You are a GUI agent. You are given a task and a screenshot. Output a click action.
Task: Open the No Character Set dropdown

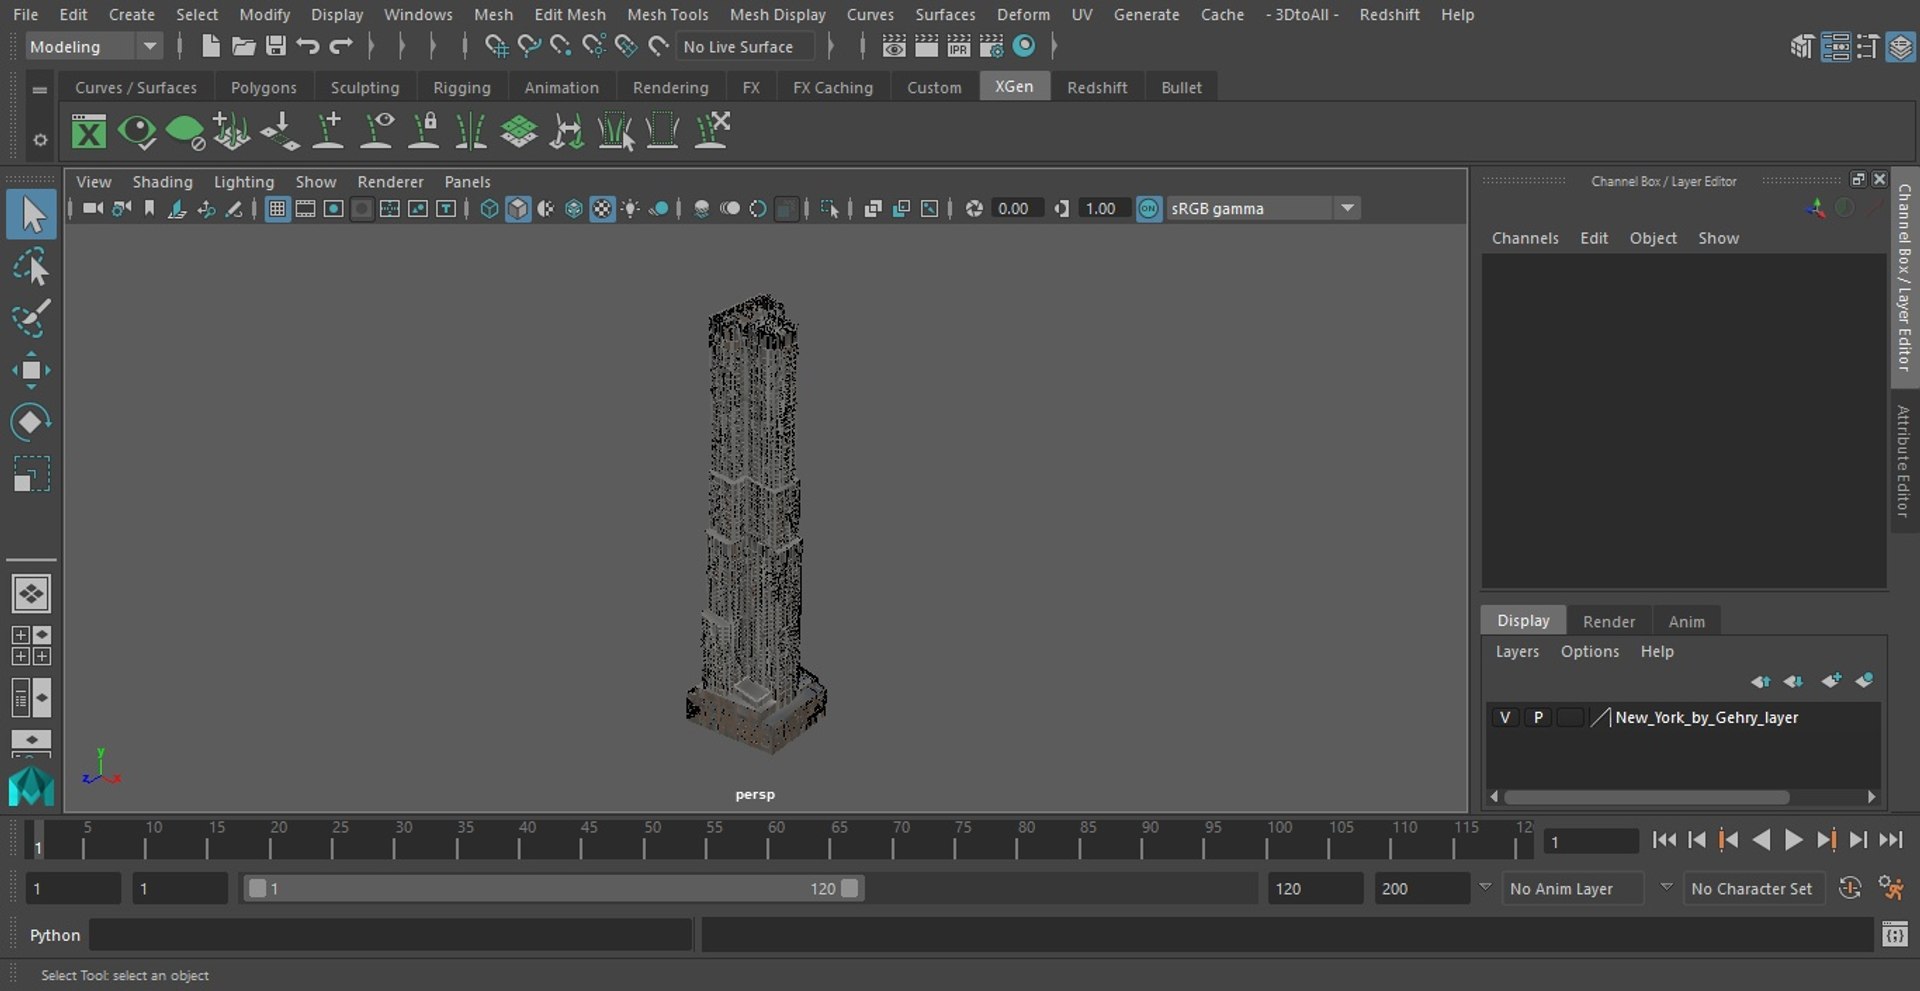pyautogui.click(x=1756, y=888)
